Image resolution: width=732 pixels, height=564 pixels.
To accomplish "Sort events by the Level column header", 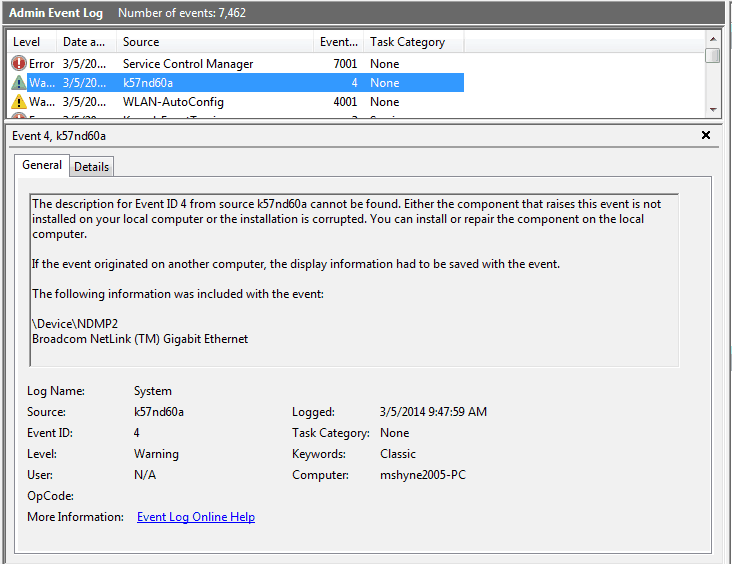I will tap(32, 42).
